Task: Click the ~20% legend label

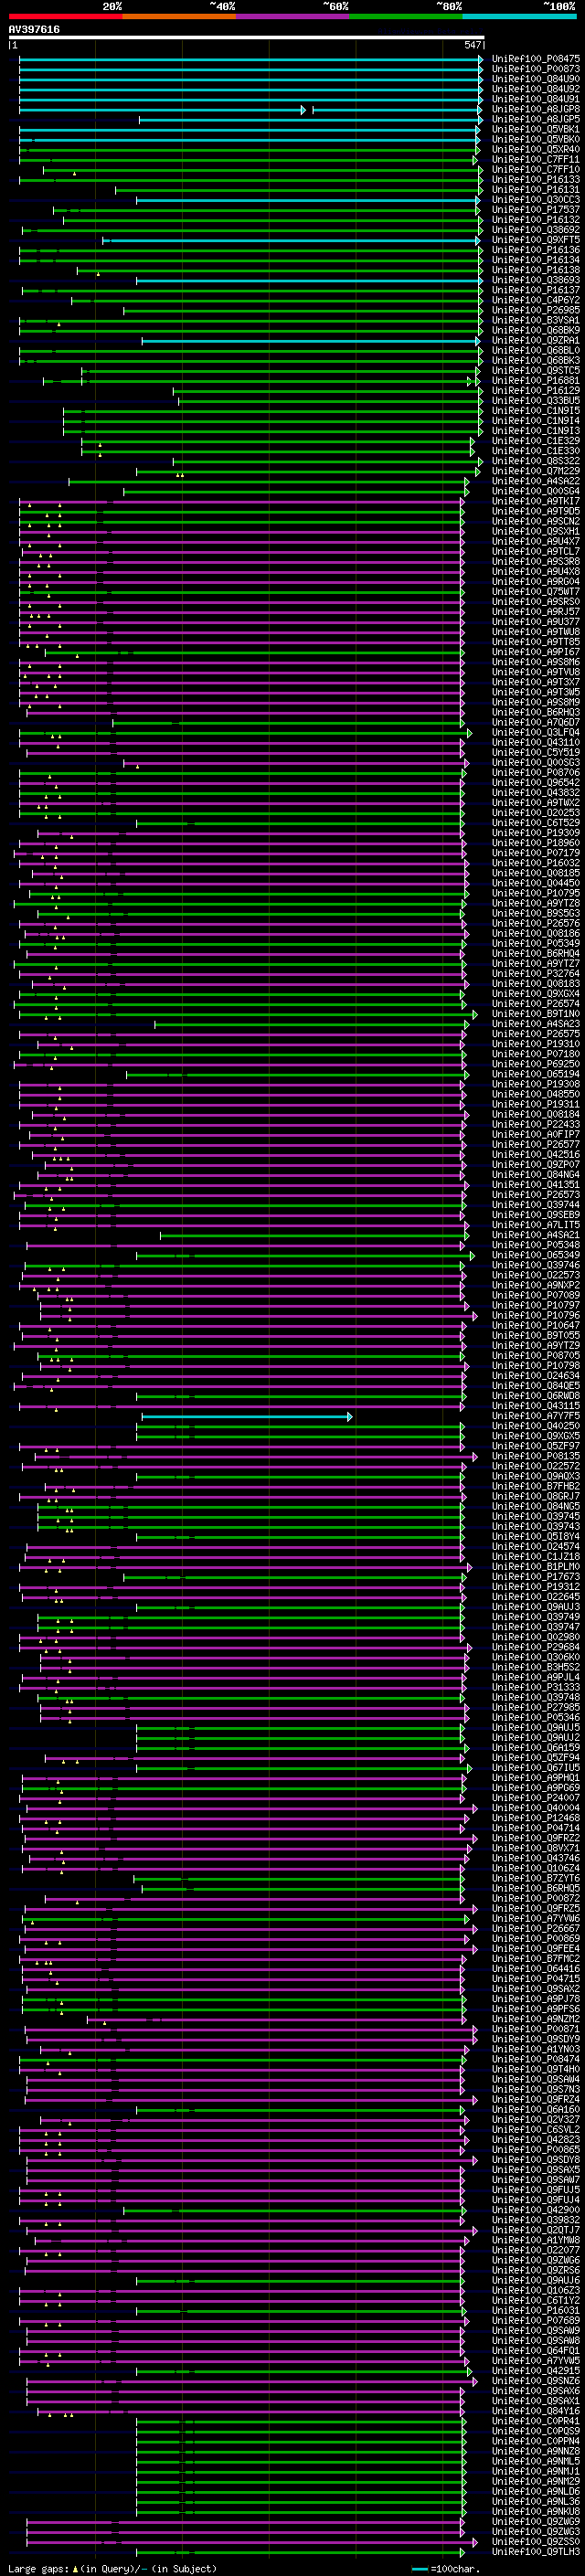Action: [112, 6]
